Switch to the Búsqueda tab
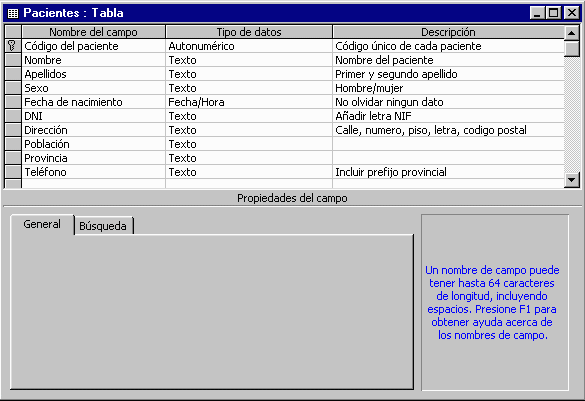The width and height of the screenshot is (585, 401). tap(103, 226)
